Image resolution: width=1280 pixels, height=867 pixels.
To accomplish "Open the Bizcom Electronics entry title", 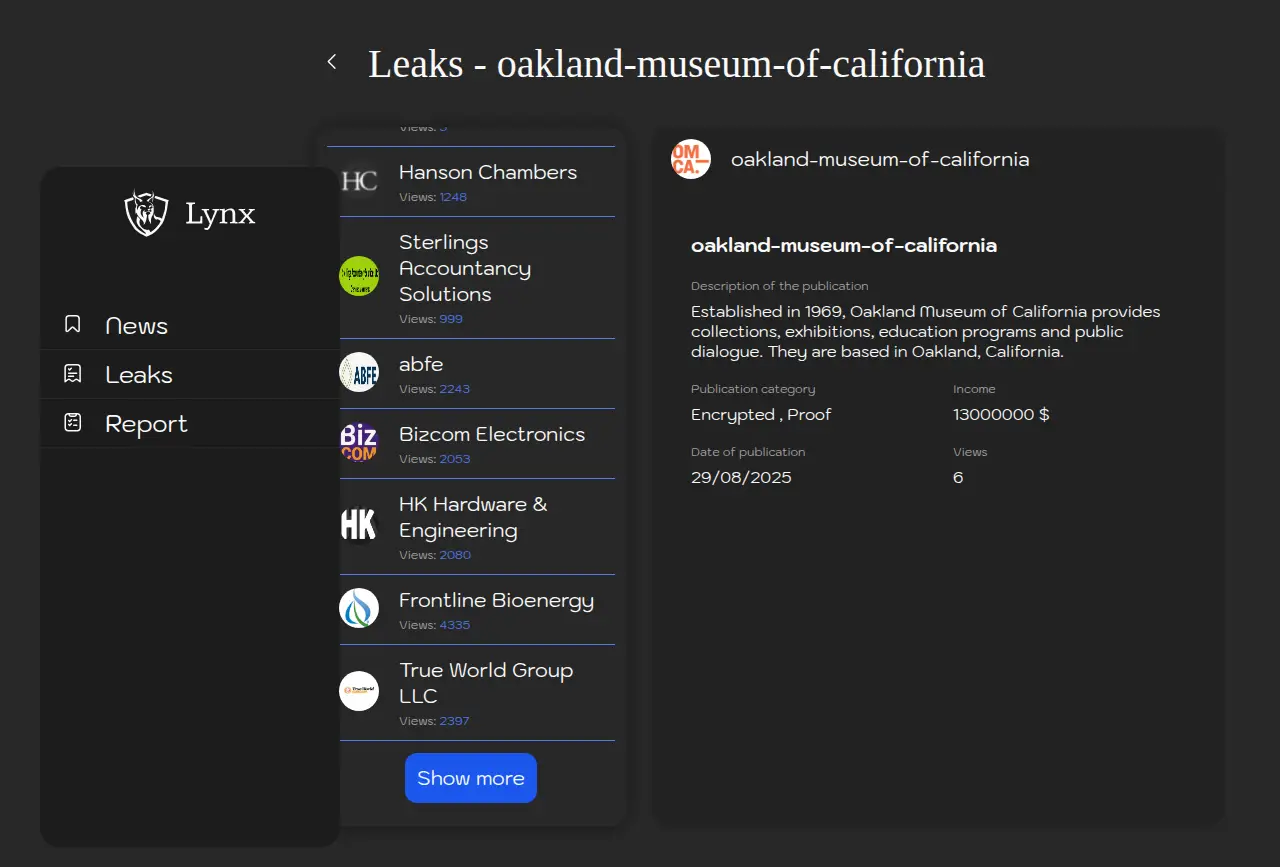I will (x=492, y=434).
